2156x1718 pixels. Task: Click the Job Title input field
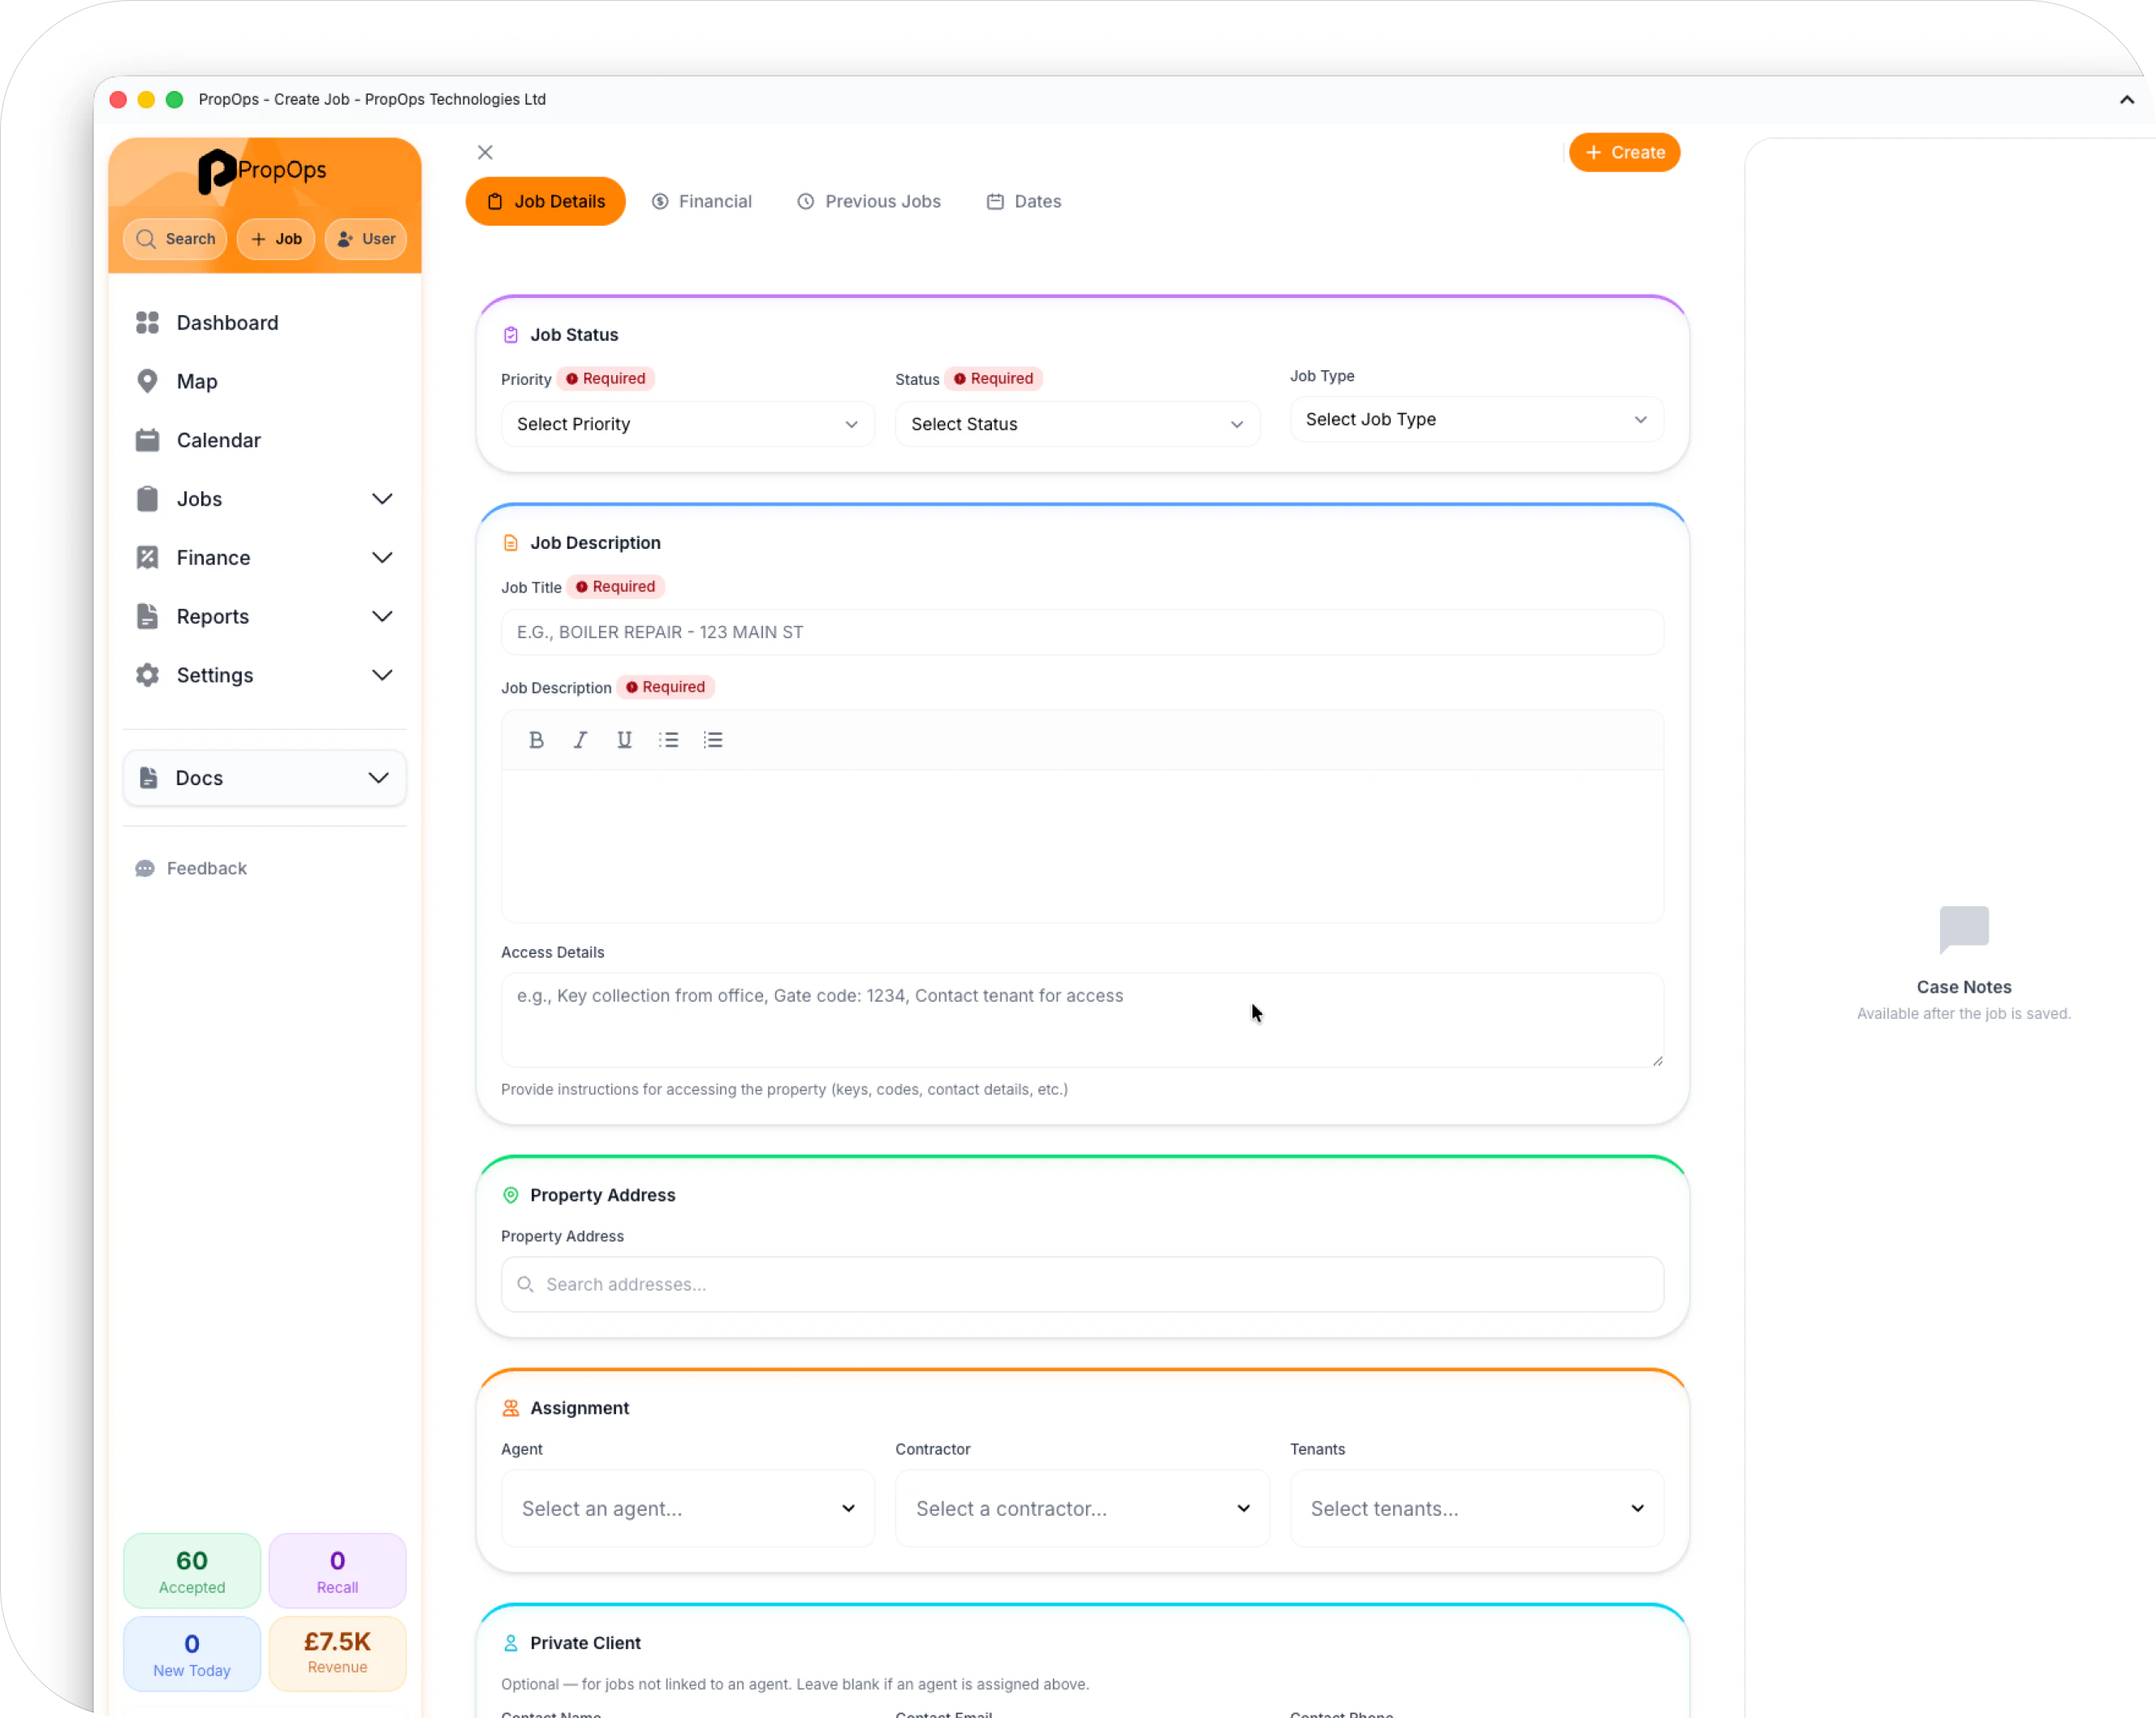[1083, 633]
